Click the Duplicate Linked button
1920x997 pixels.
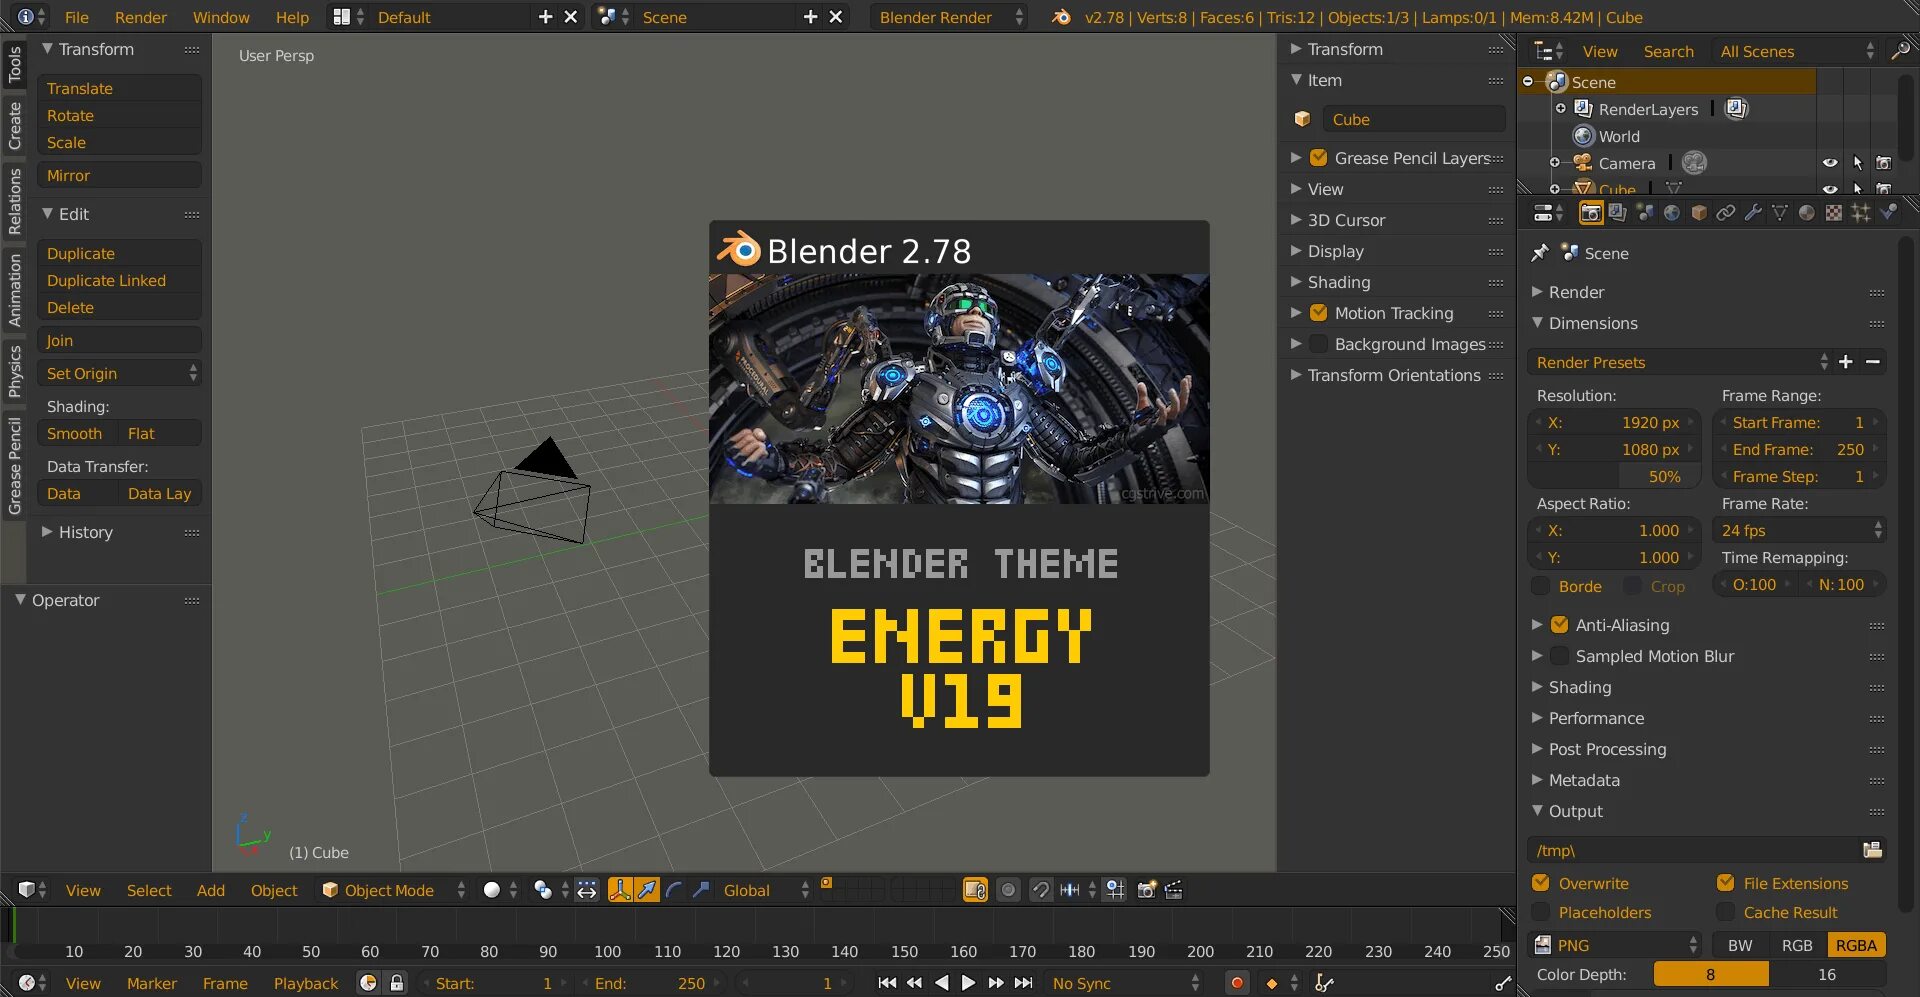[119, 280]
